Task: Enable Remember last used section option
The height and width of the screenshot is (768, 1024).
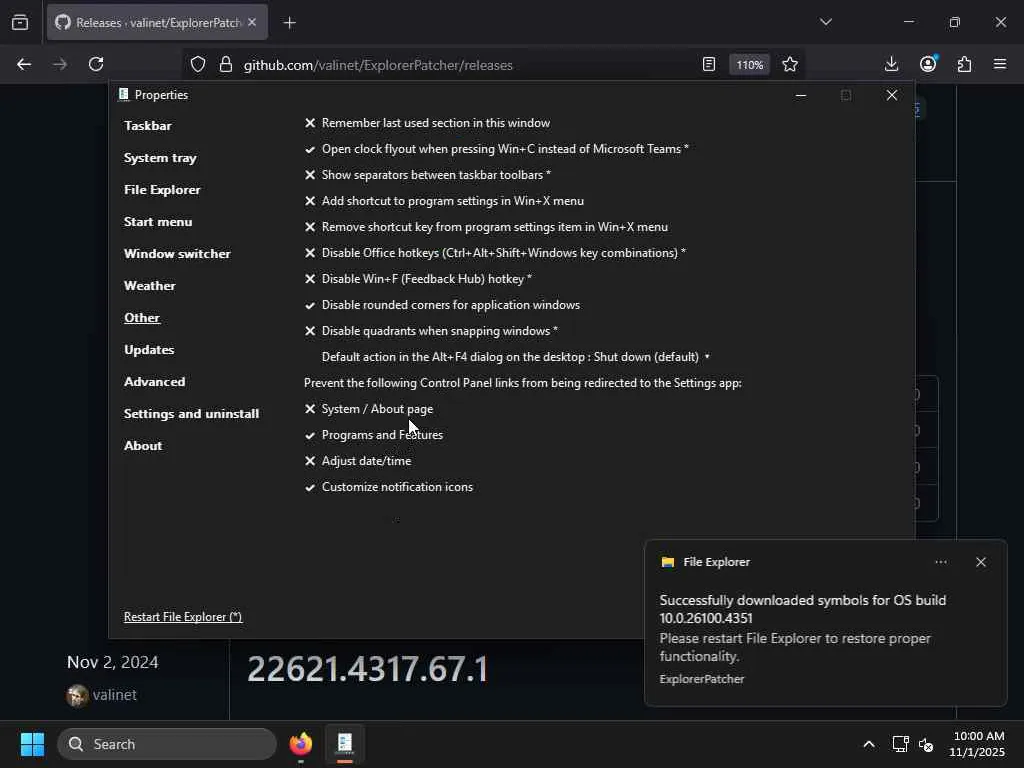Action: [x=427, y=123]
